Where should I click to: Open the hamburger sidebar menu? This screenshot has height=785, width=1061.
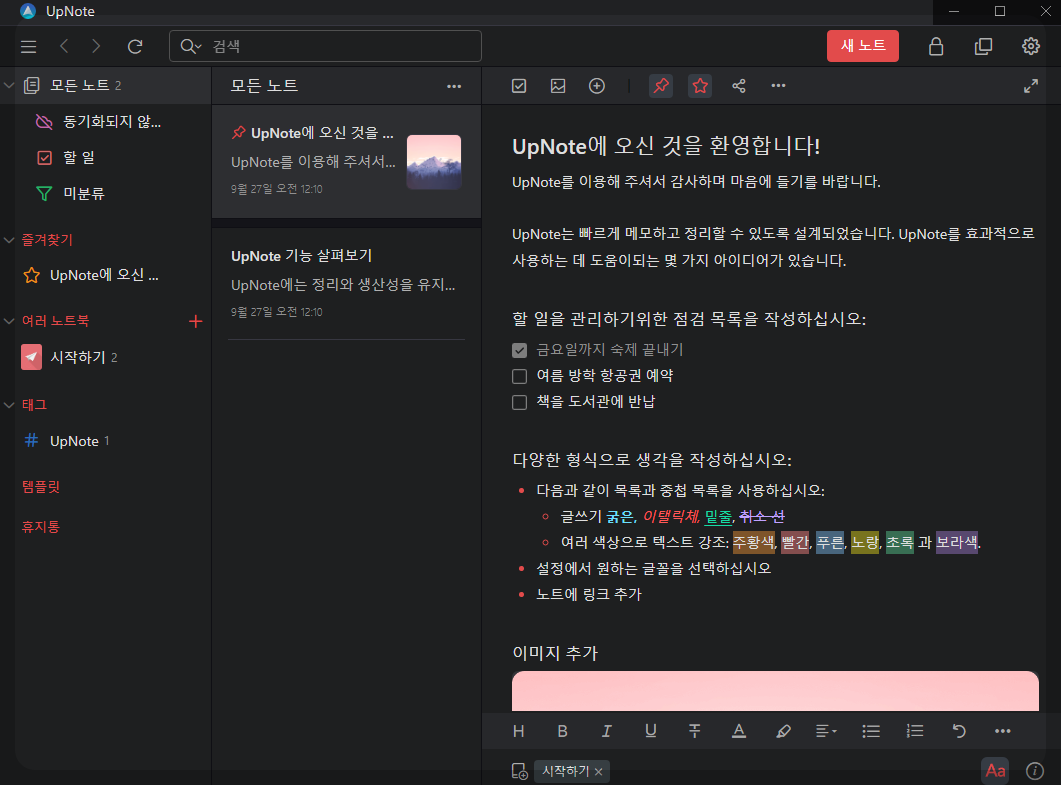[28, 47]
